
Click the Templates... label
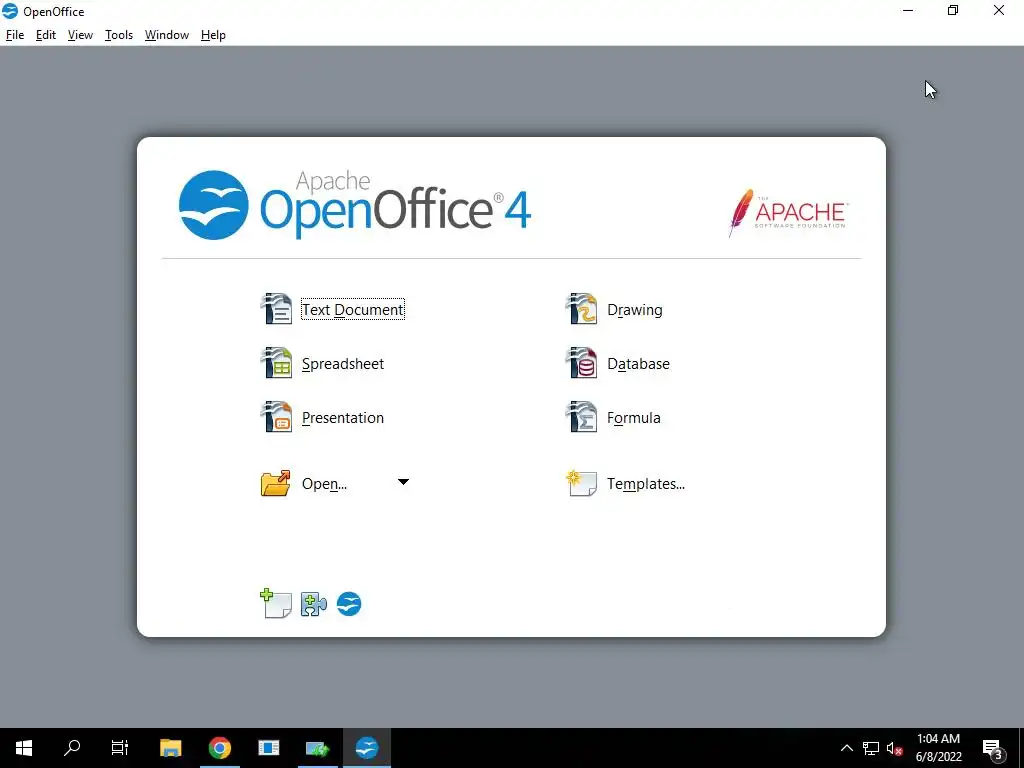coord(646,484)
